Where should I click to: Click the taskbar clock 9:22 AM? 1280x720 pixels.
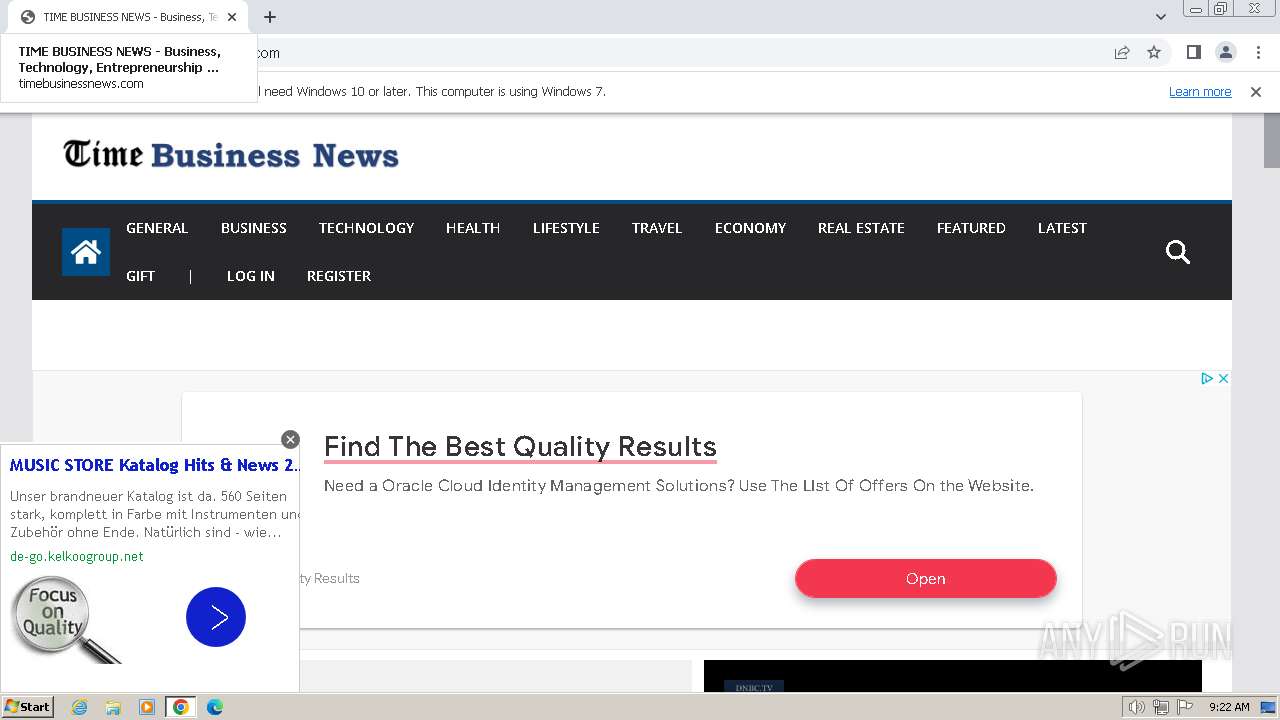point(1229,707)
